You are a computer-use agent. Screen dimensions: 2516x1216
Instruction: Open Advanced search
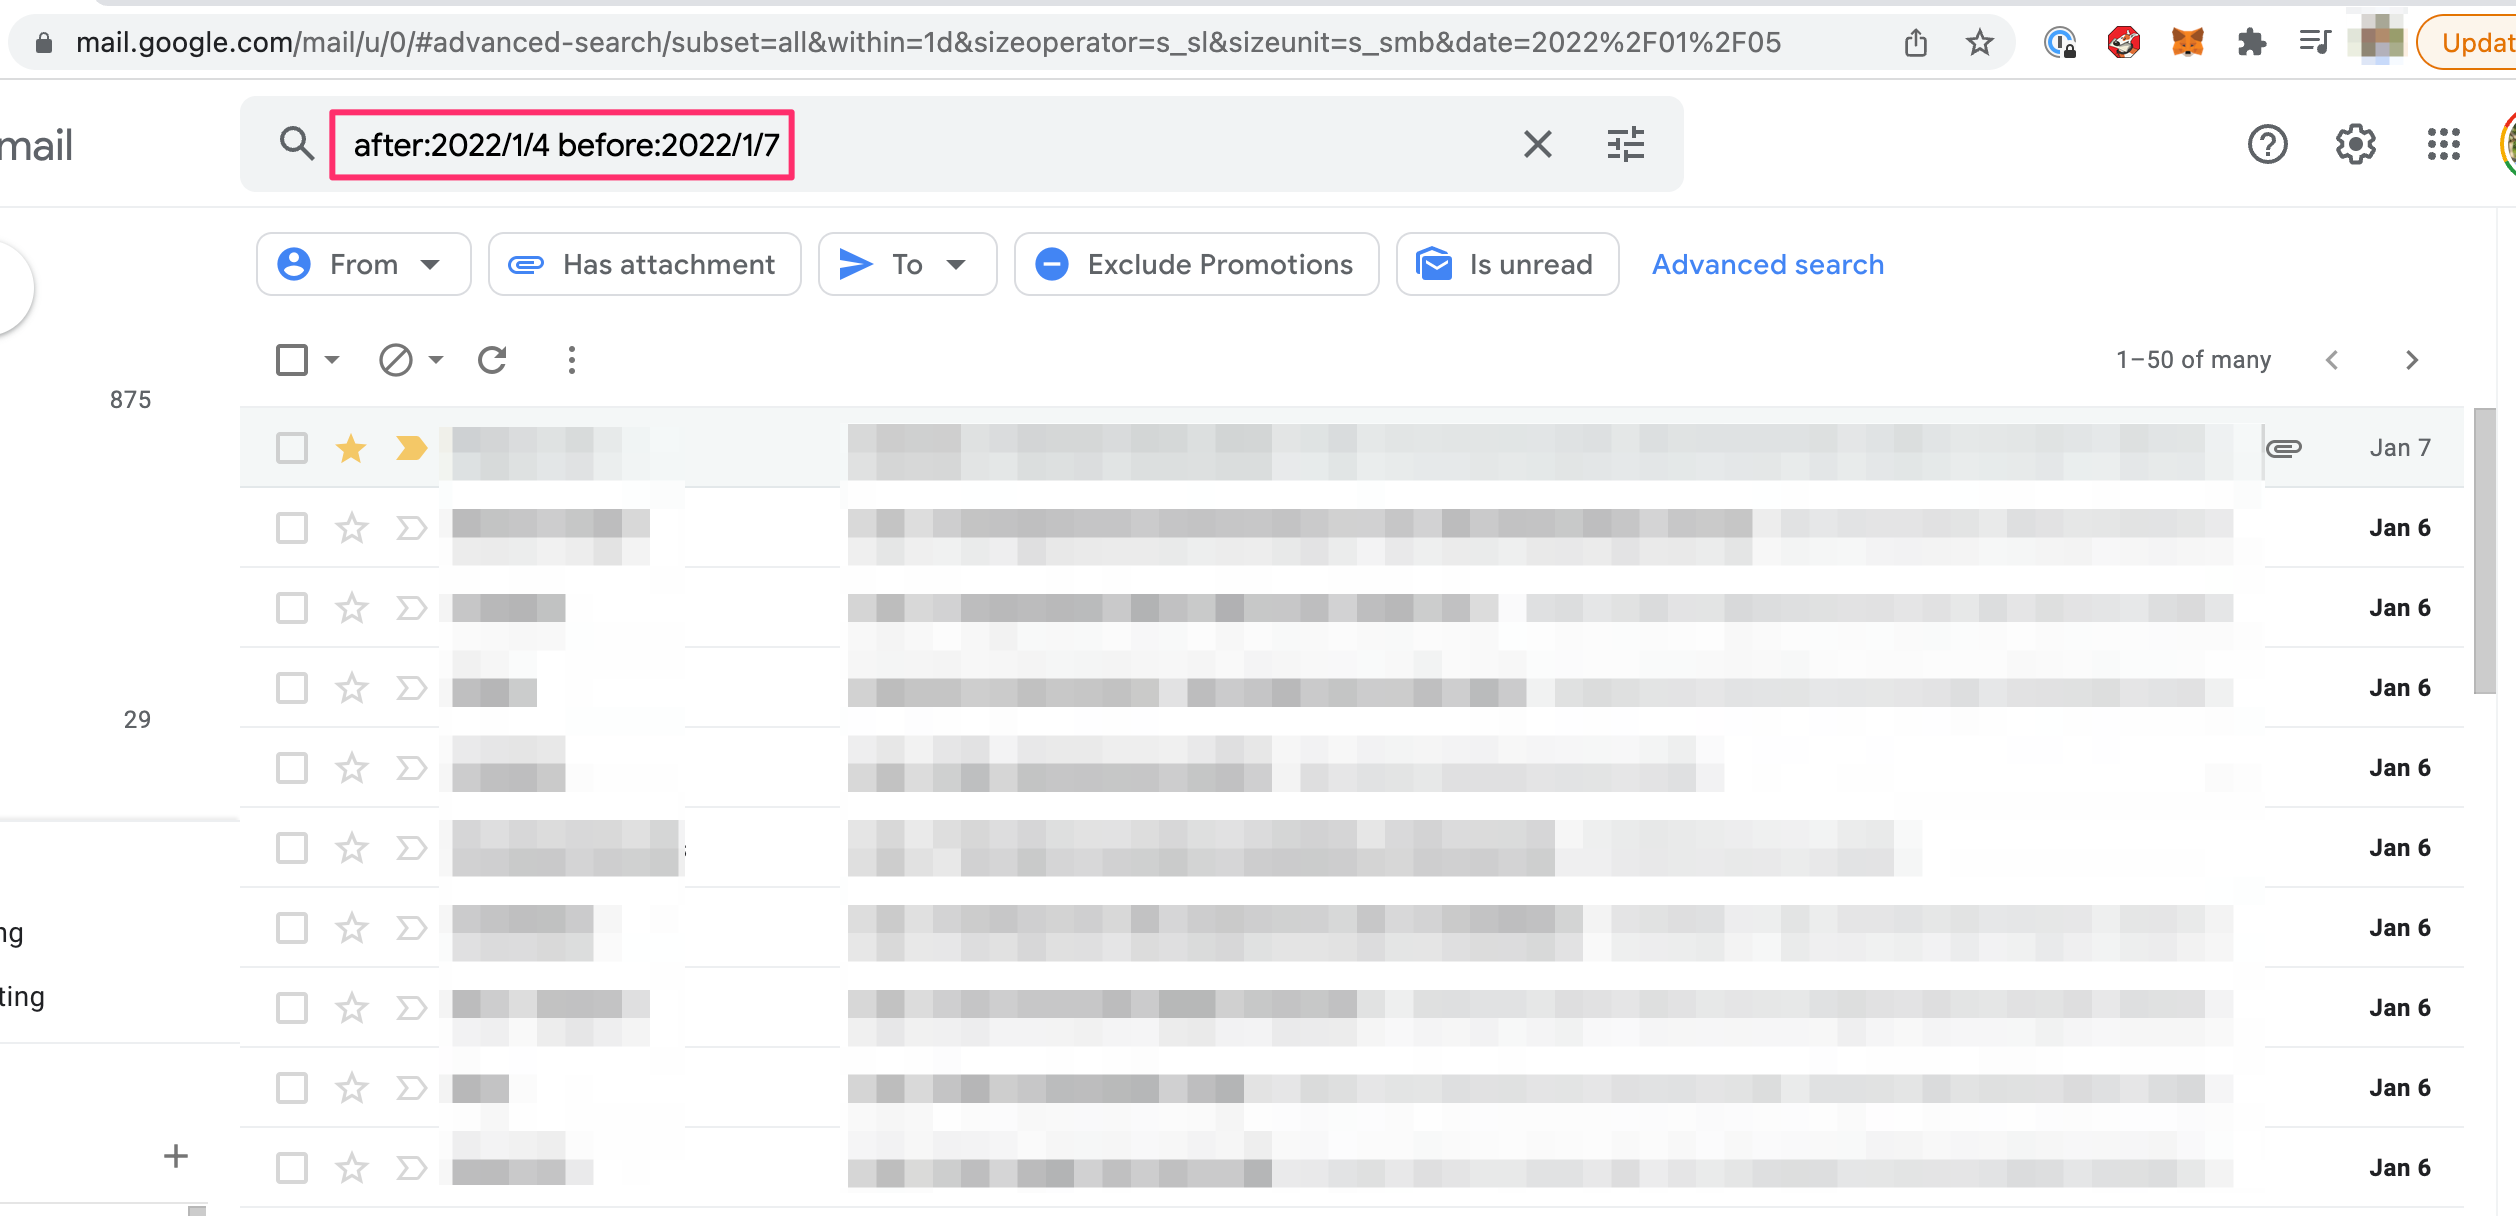pyautogui.click(x=1767, y=264)
